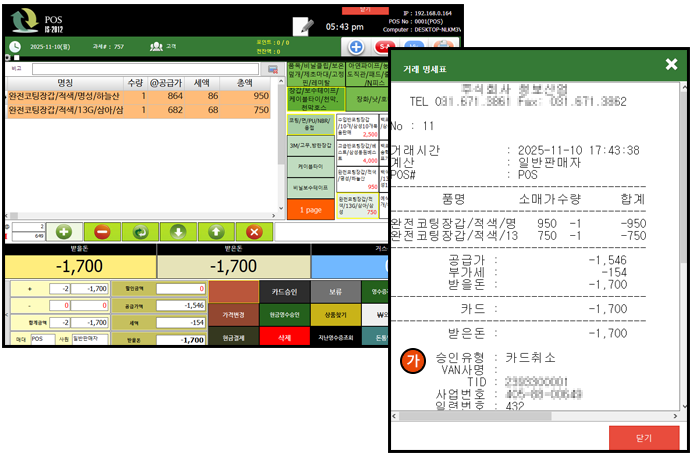Click the 명칭 column header
The height and width of the screenshot is (461, 696).
65,83
